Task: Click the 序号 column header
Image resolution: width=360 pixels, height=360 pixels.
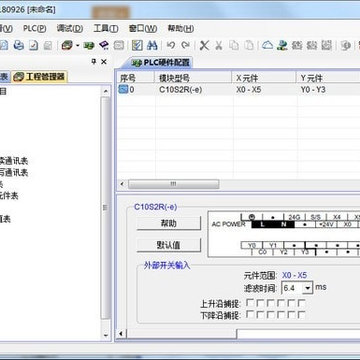Action: coord(135,78)
